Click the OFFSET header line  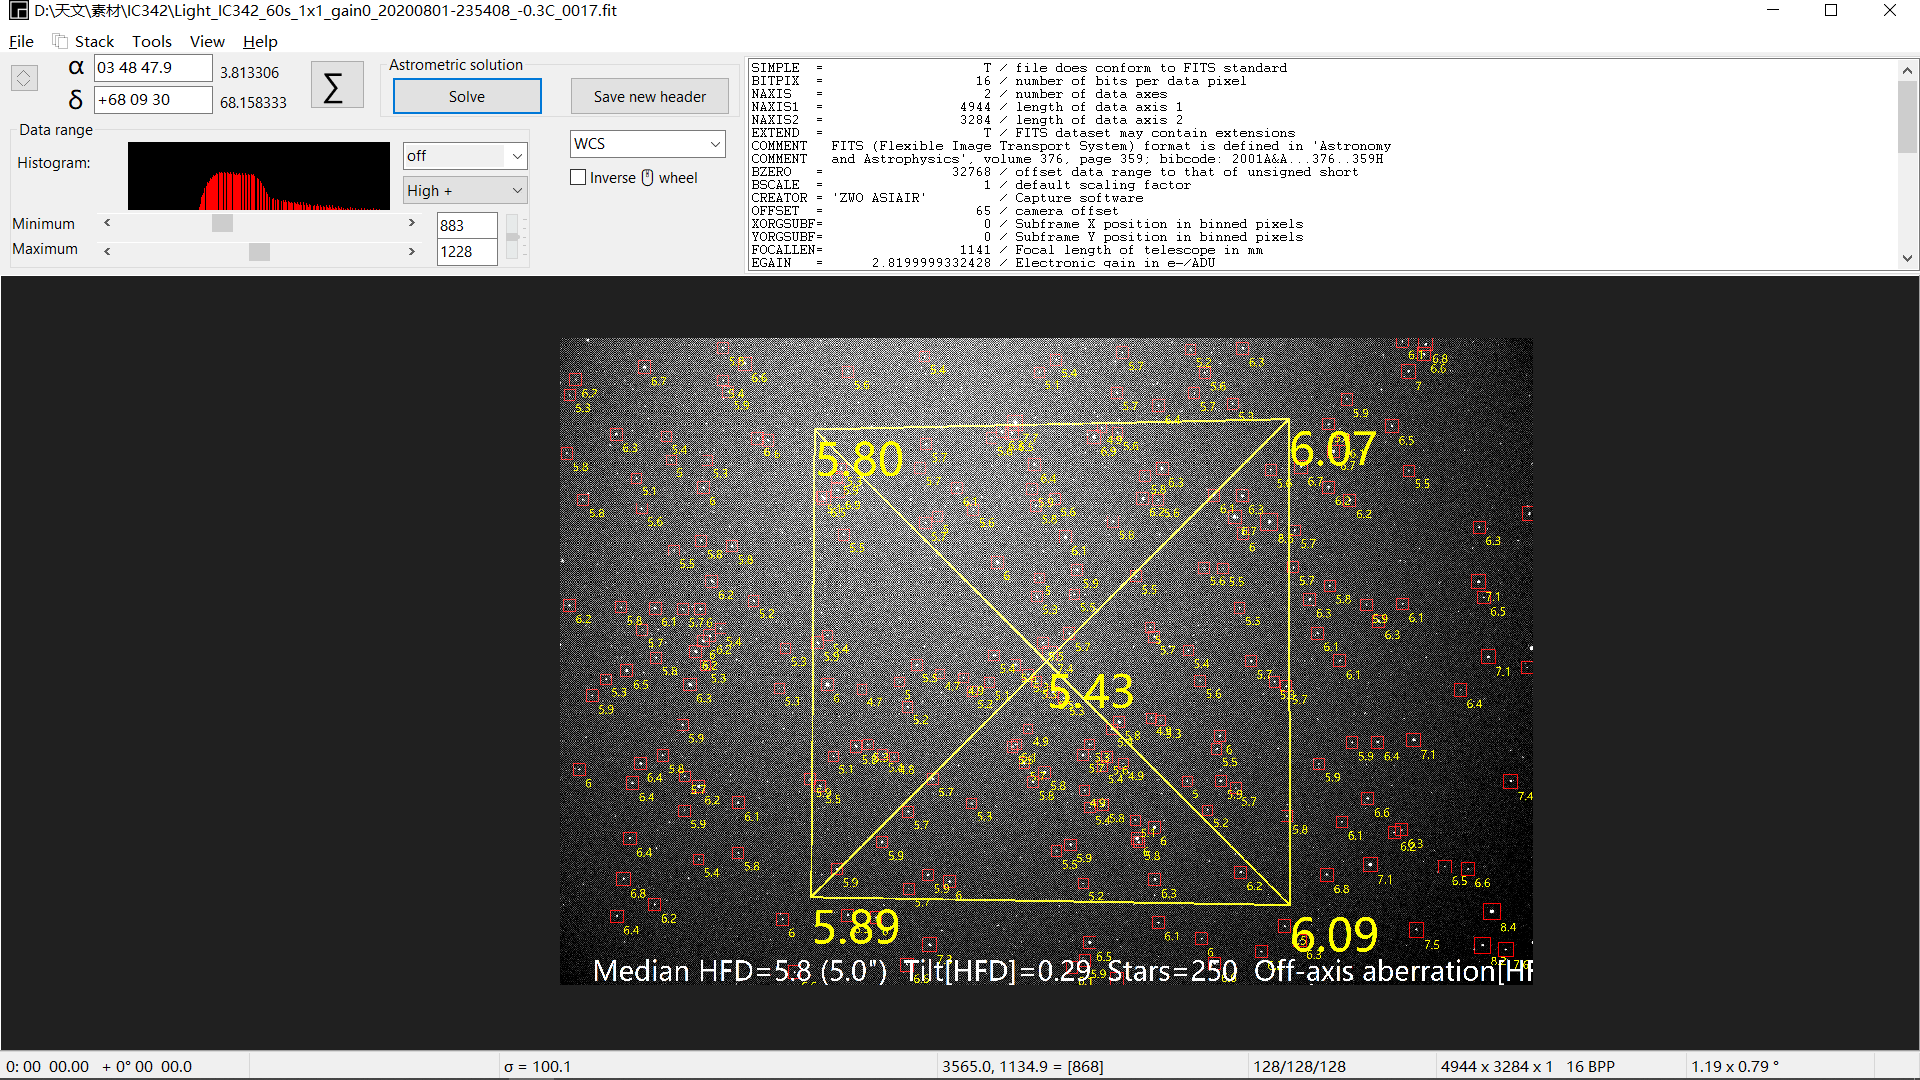point(935,211)
